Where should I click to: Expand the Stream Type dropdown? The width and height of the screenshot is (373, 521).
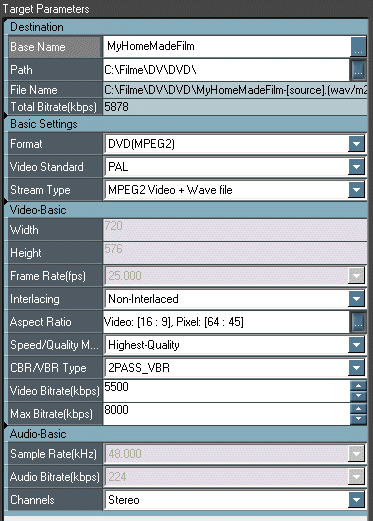(356, 190)
